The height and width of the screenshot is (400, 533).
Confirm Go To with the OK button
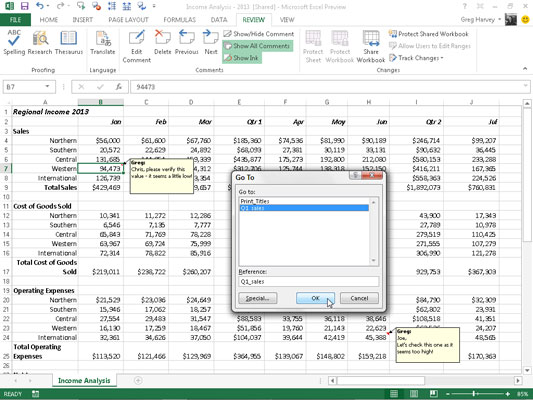tap(315, 298)
